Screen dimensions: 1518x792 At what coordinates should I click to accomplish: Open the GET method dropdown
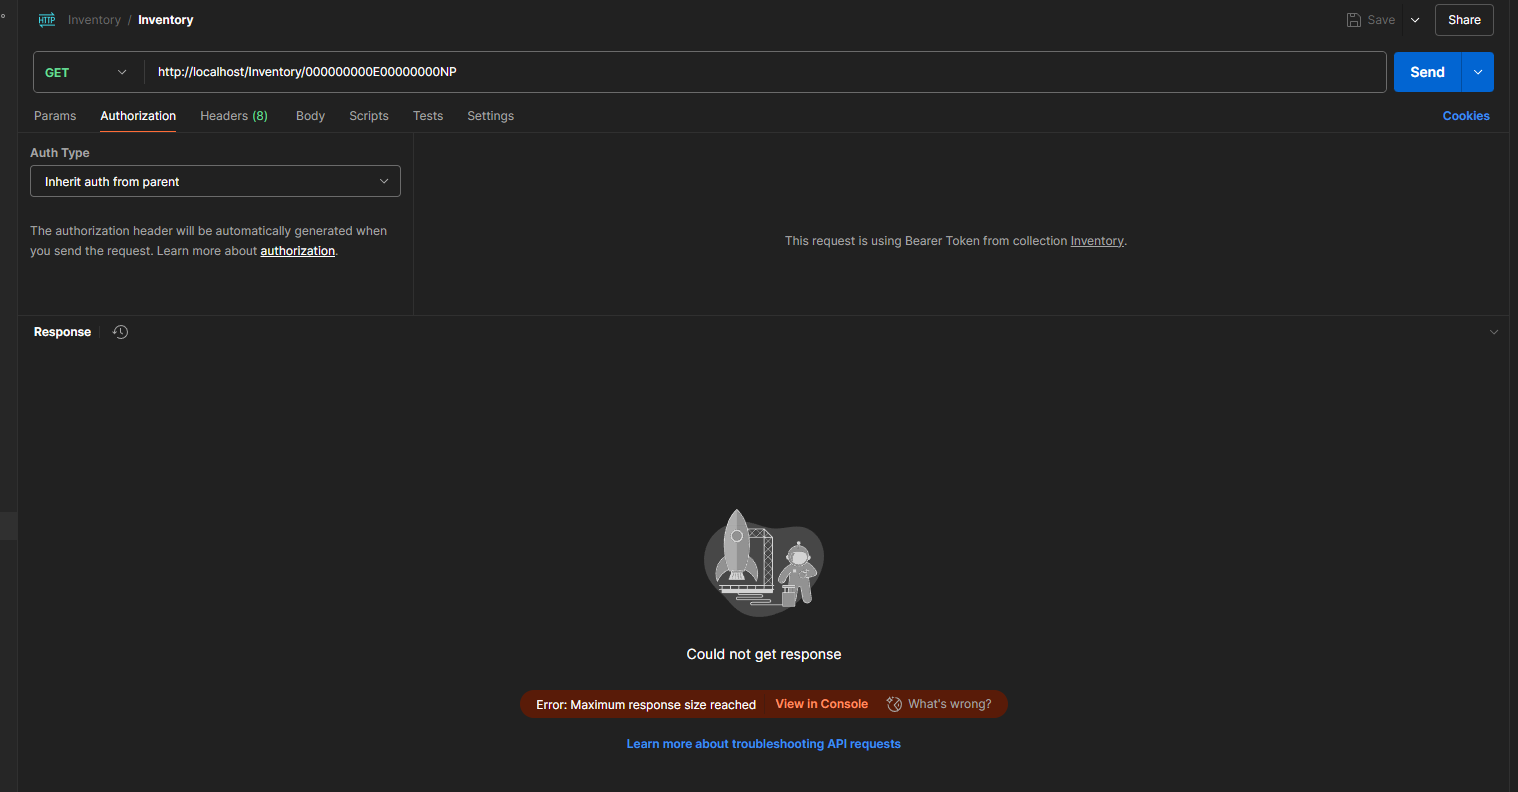click(88, 72)
